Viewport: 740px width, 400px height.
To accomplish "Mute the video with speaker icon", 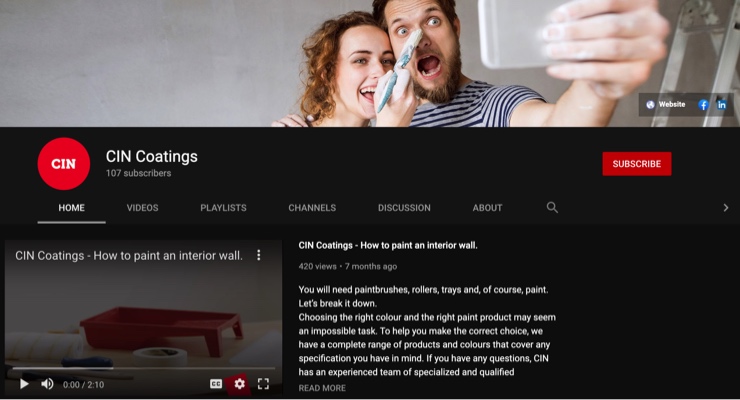I will pos(47,384).
